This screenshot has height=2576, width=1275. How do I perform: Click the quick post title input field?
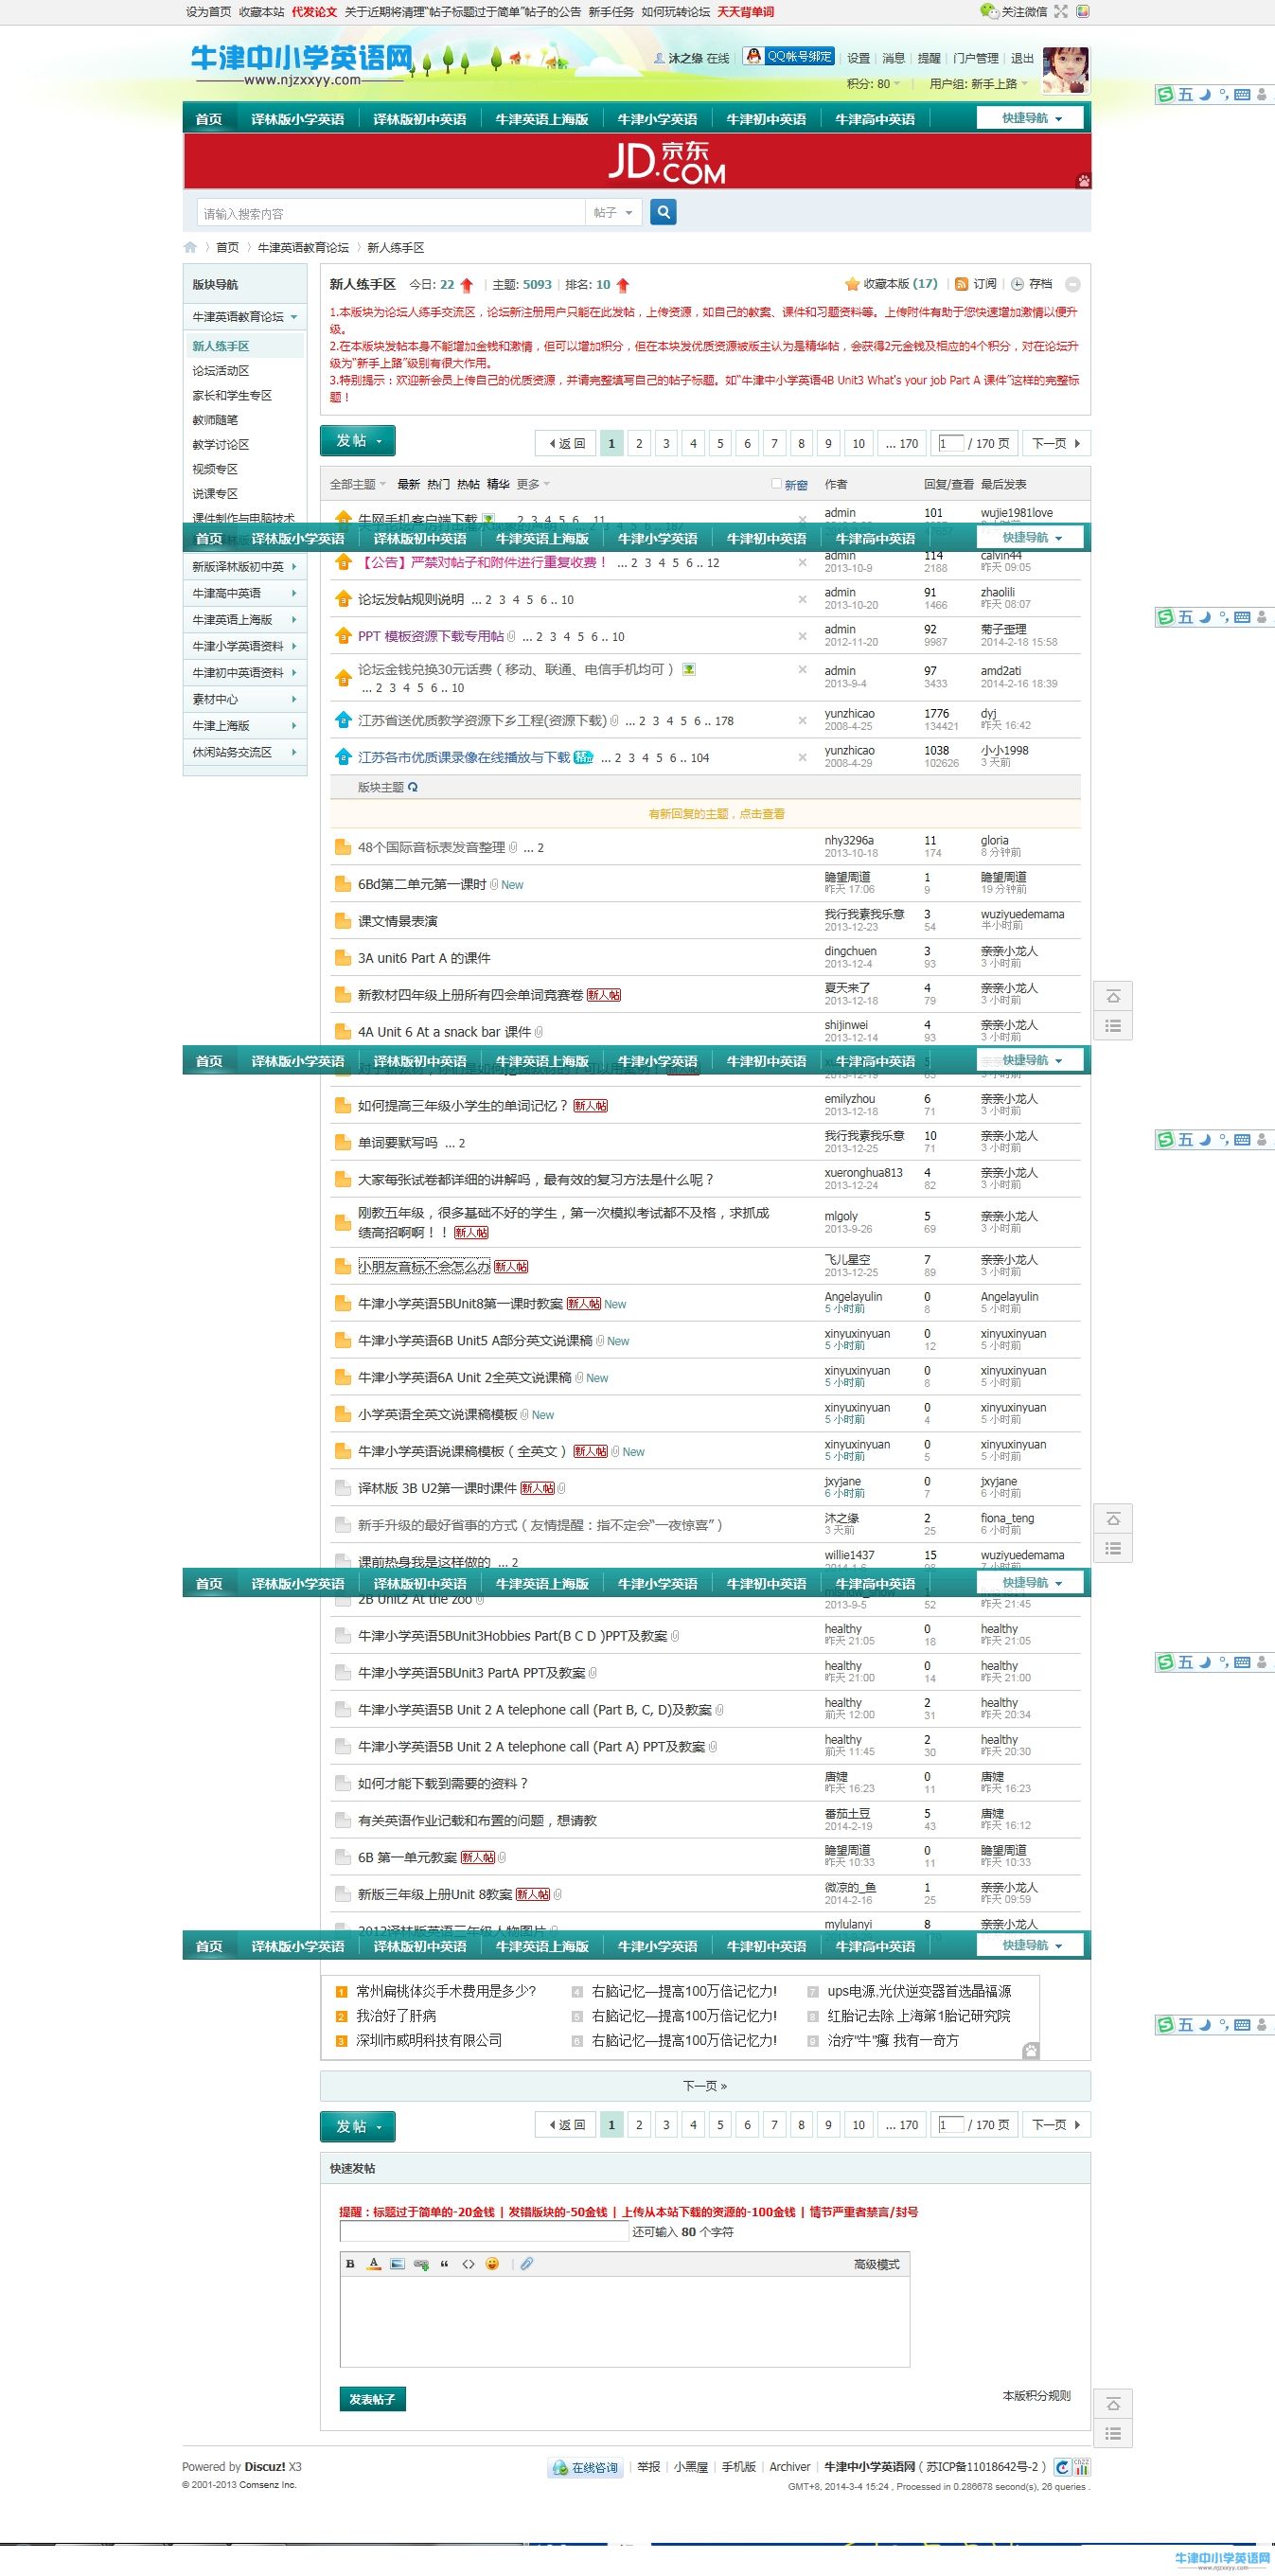(484, 2232)
